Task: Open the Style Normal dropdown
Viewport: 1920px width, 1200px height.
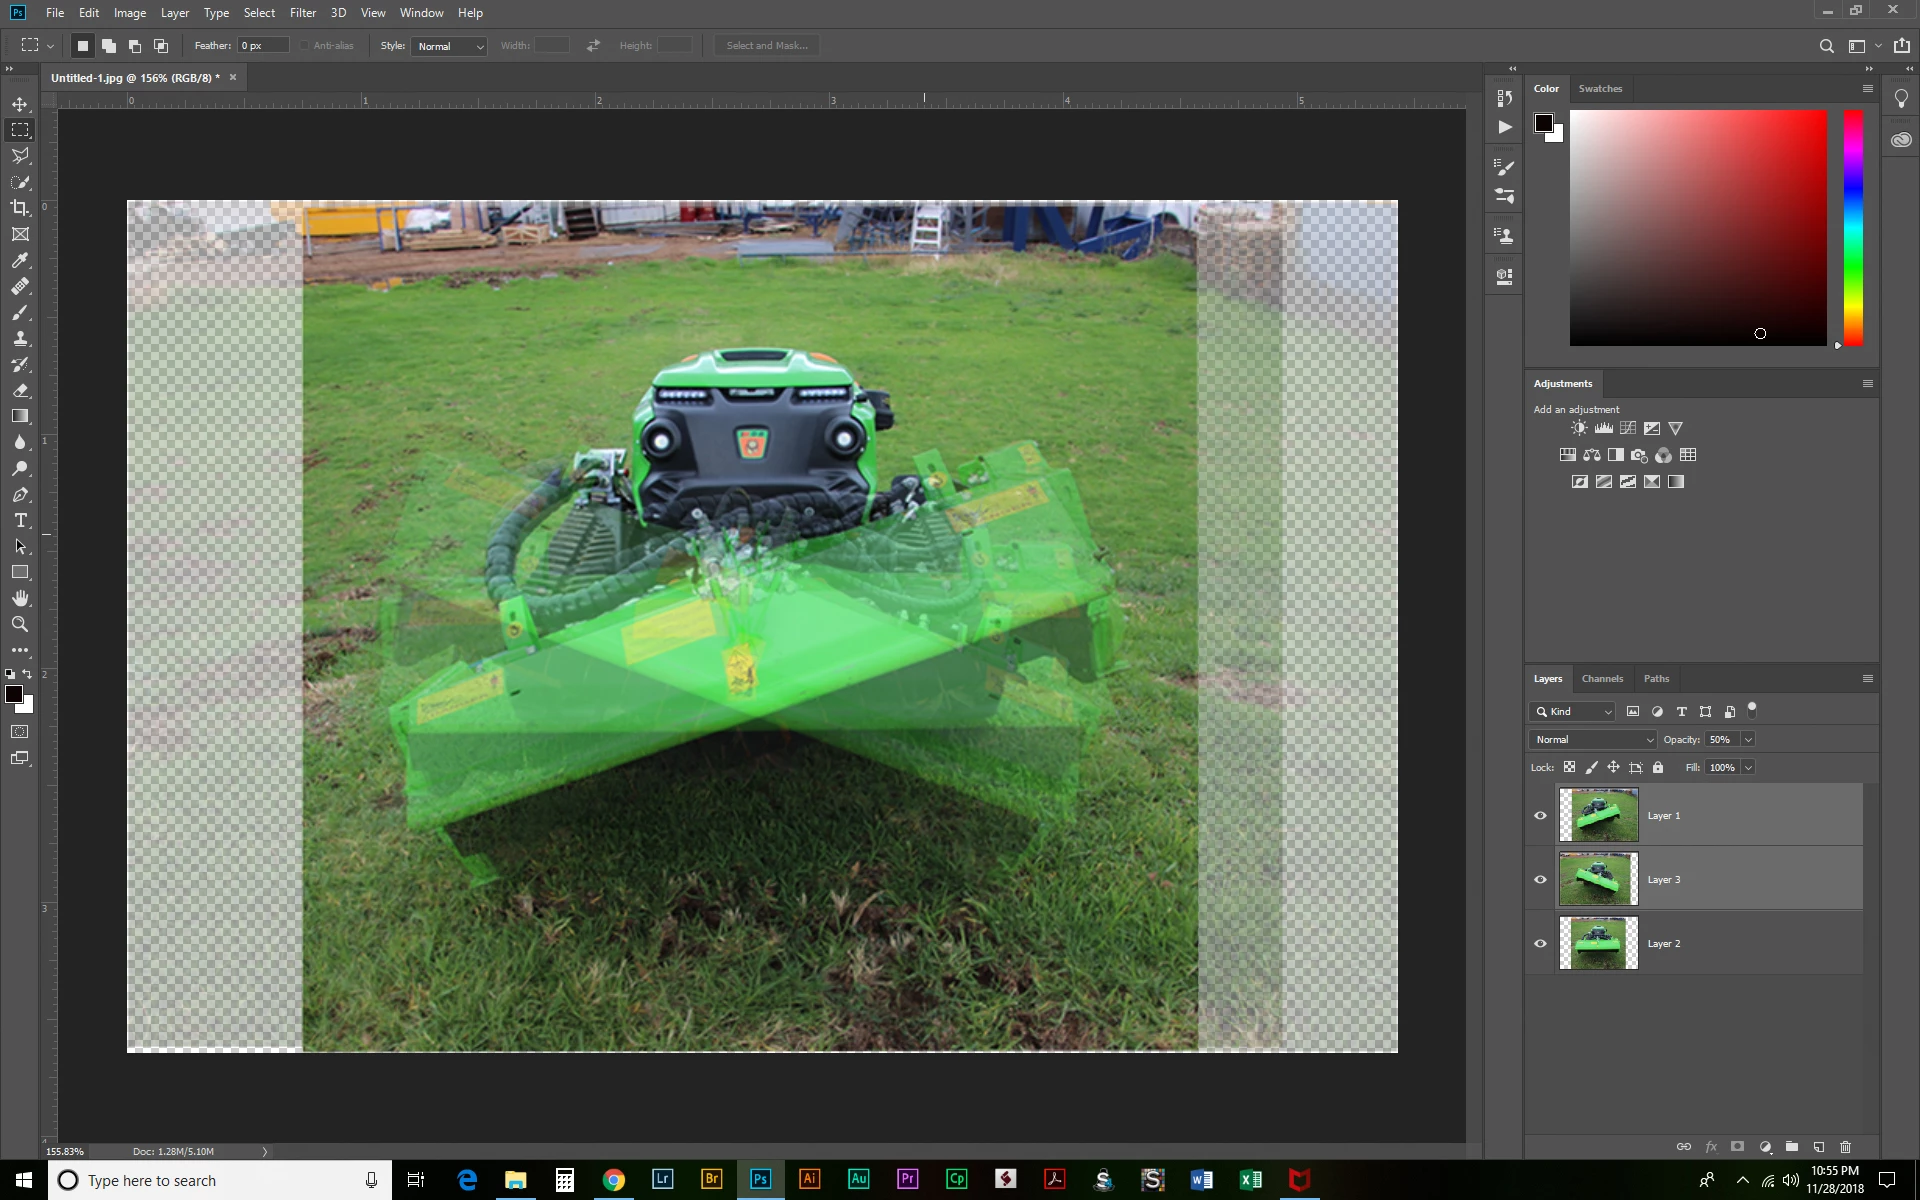Action: (449, 46)
